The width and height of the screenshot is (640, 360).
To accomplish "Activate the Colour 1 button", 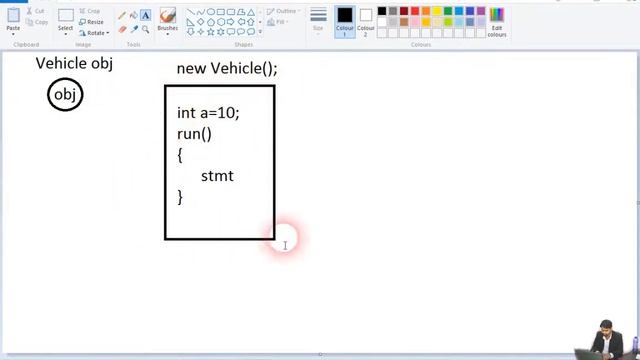I will pos(344,22).
